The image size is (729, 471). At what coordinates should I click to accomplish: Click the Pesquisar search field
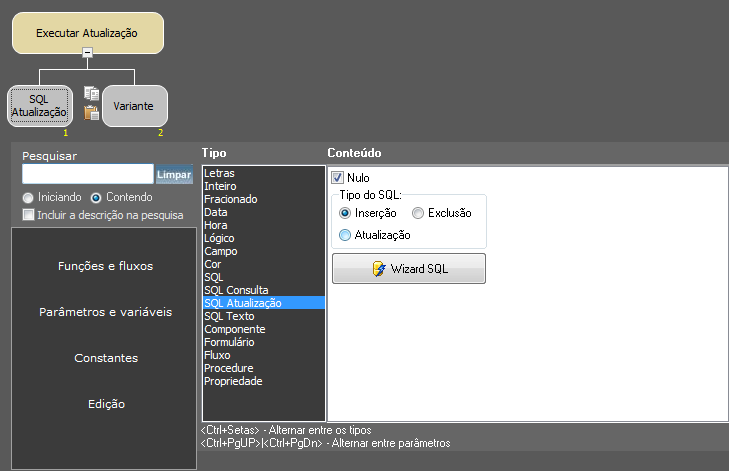(87, 174)
